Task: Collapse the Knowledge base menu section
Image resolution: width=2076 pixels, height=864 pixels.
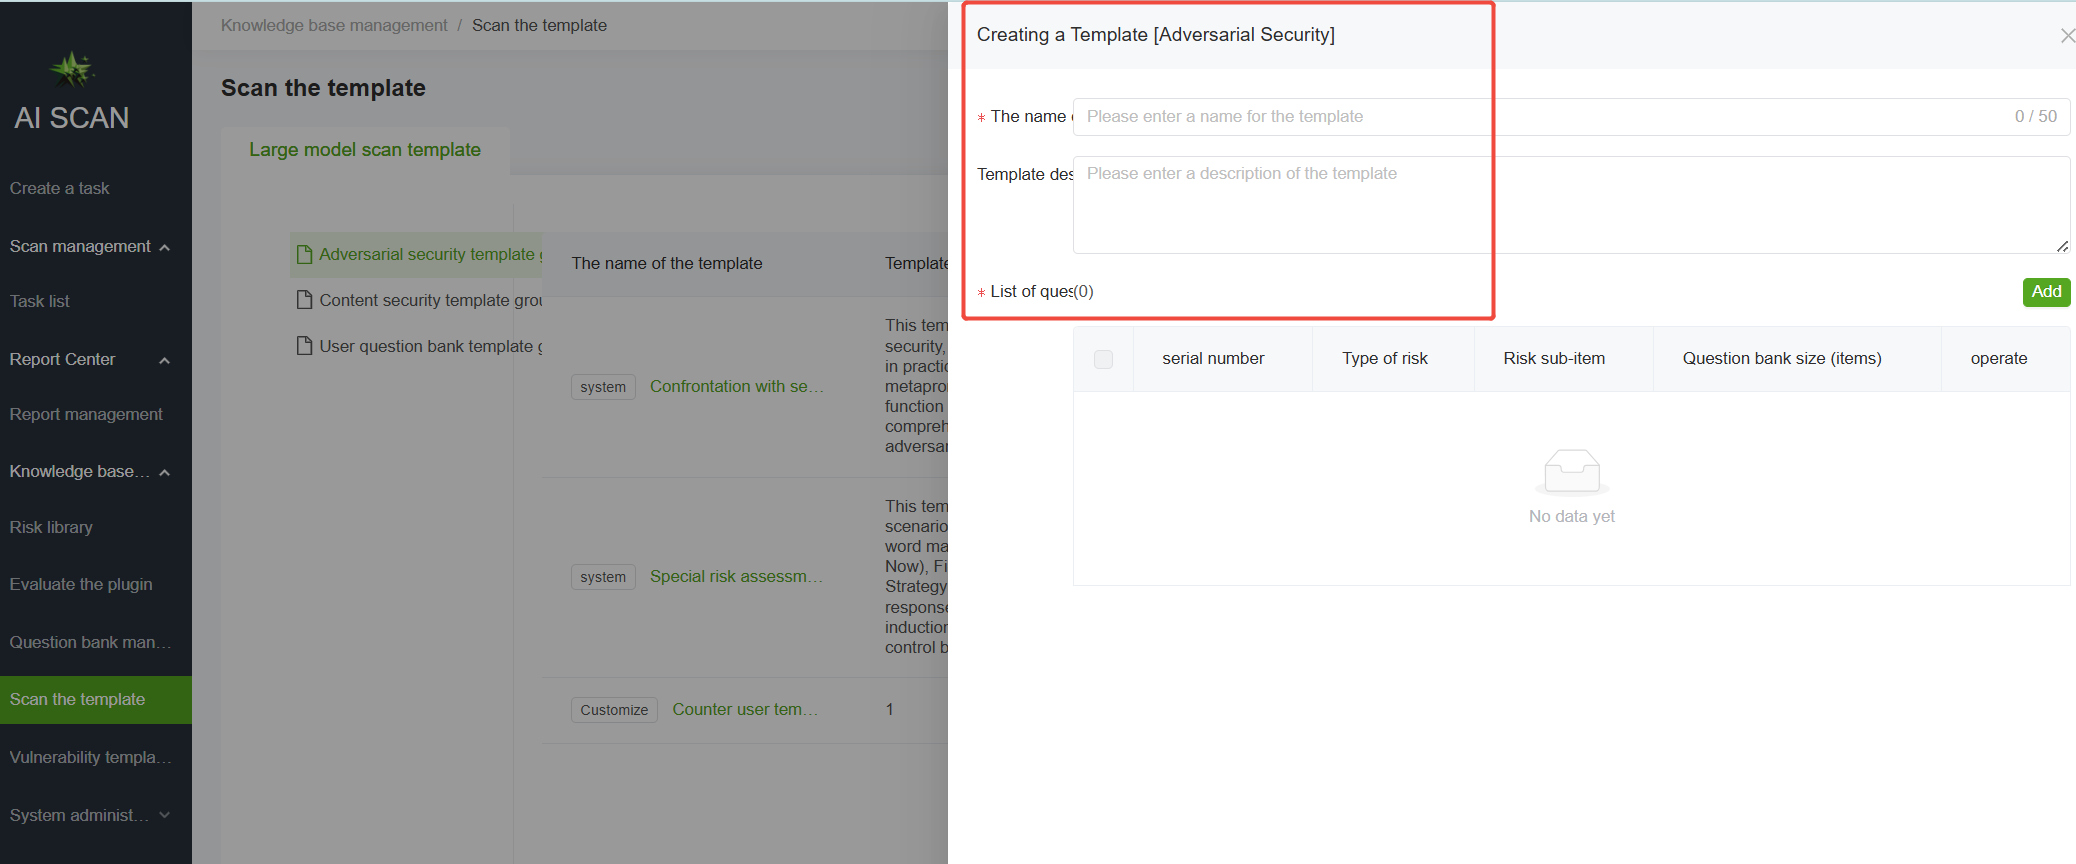Action: (164, 472)
